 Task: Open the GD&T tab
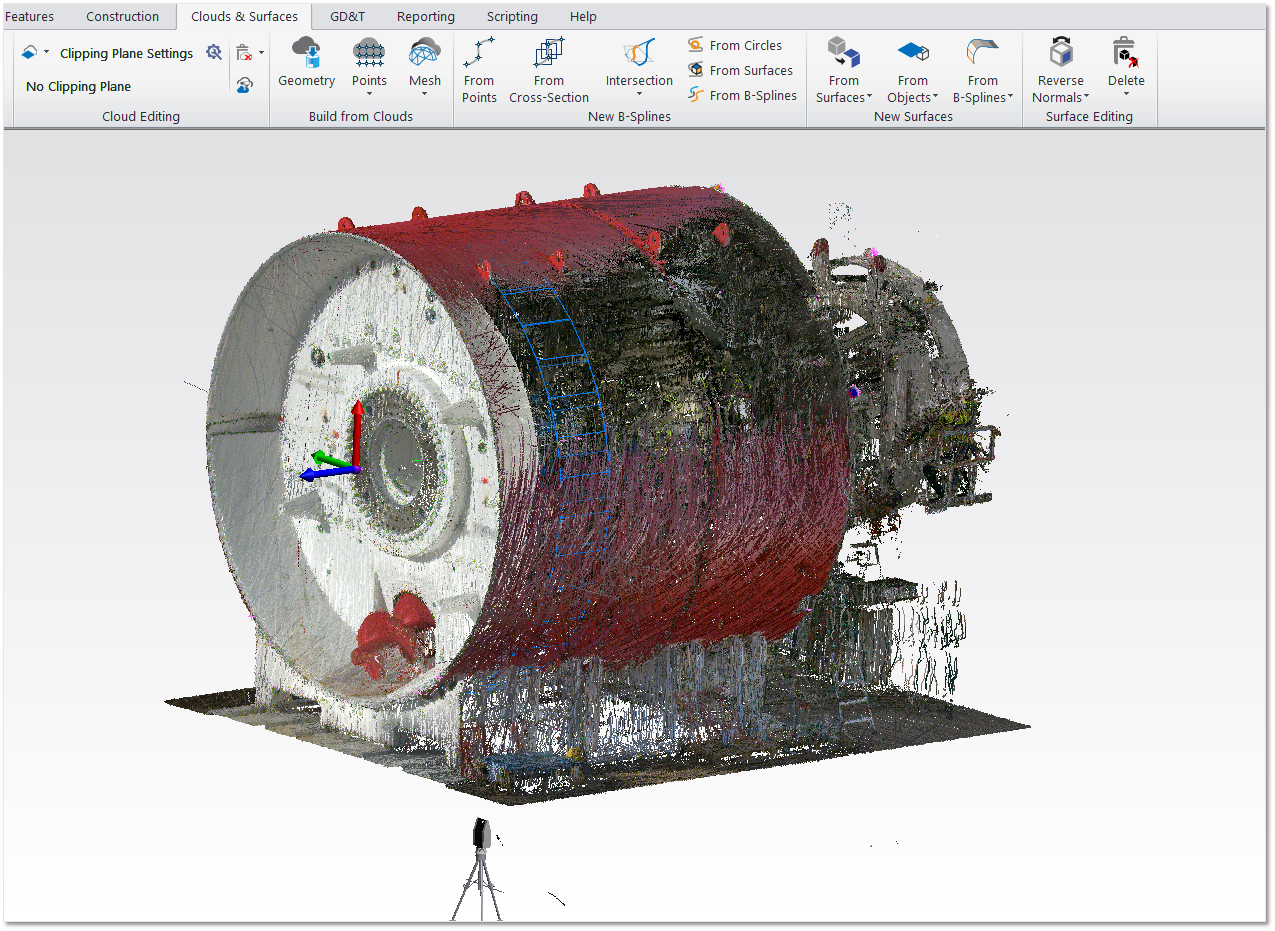pyautogui.click(x=347, y=16)
